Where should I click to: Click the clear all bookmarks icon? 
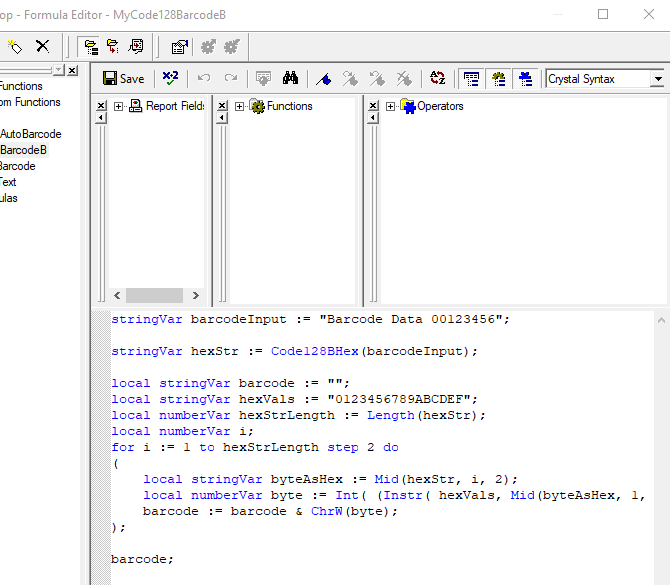pos(404,79)
